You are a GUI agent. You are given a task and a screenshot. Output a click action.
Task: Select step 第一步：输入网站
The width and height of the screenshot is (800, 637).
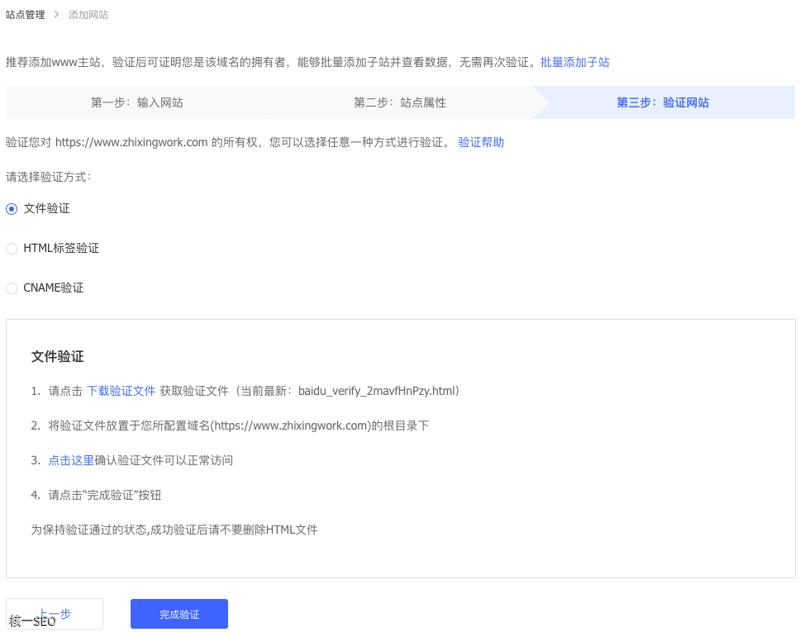tap(139, 103)
